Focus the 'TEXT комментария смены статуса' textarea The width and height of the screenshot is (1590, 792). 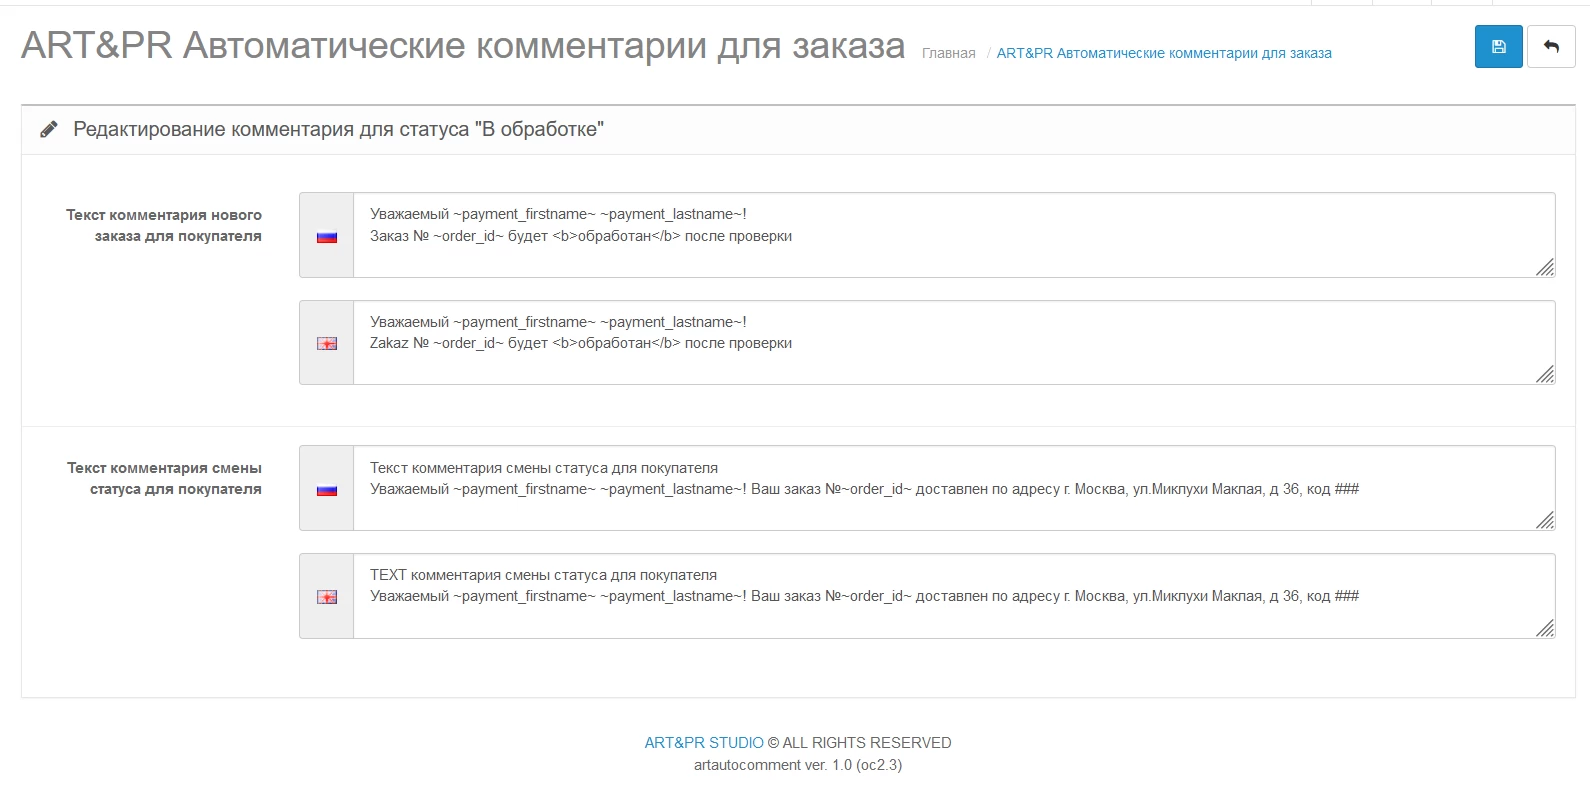pyautogui.click(x=954, y=596)
